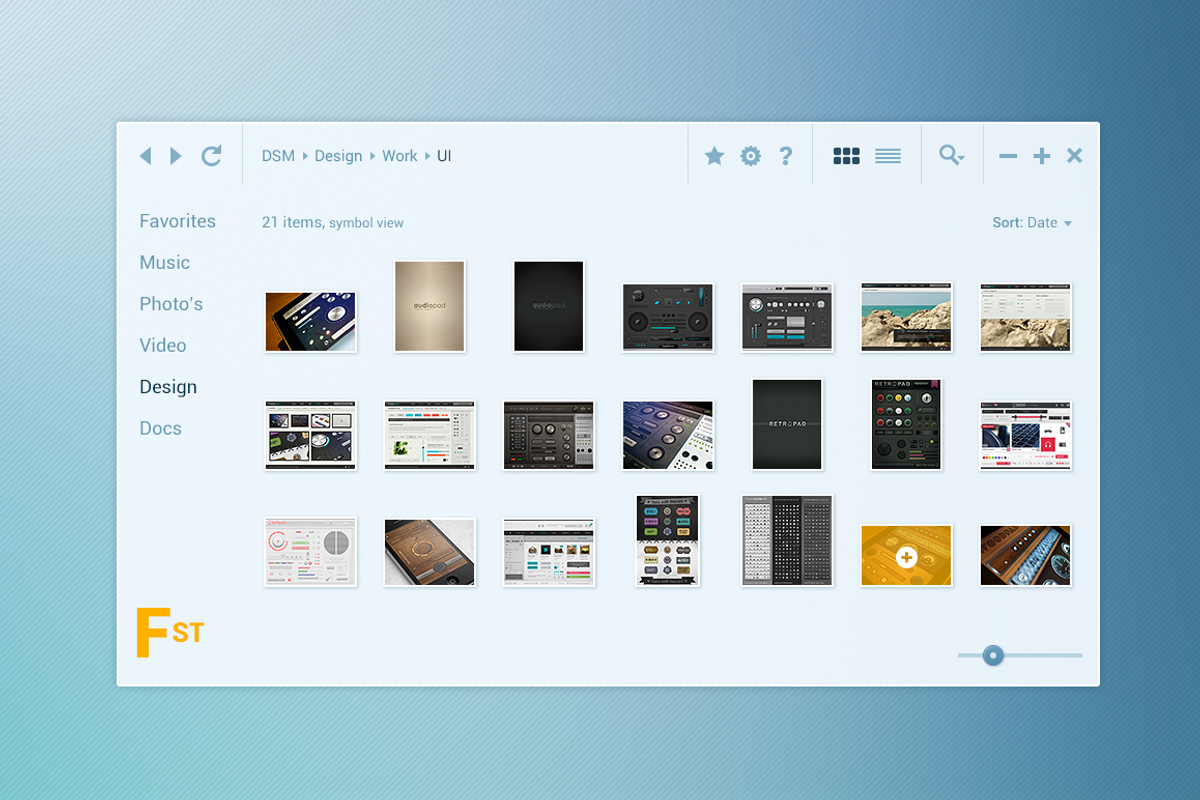
Task: Expand the arrow after the Design breadcrumb
Action: [372, 156]
